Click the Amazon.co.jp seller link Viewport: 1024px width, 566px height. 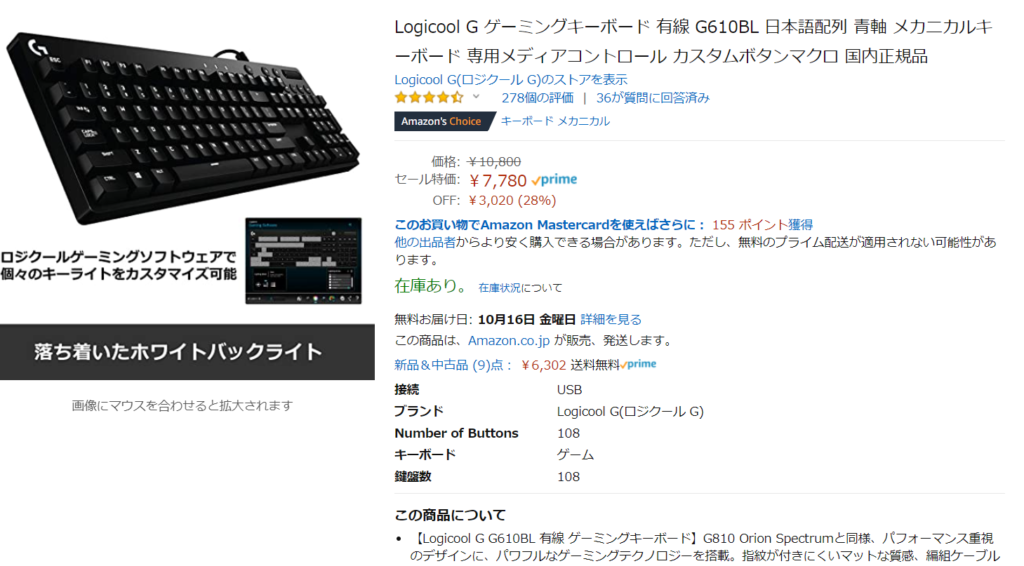509,341
